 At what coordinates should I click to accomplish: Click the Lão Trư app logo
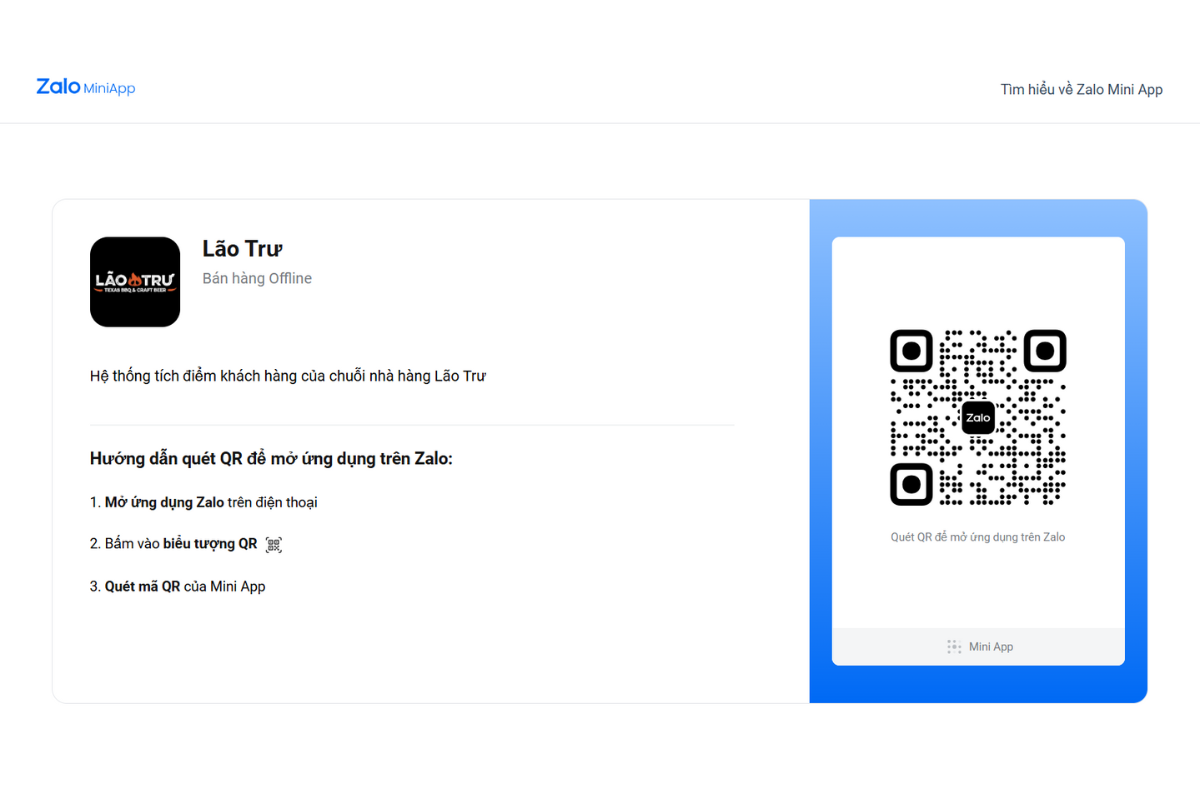[135, 282]
